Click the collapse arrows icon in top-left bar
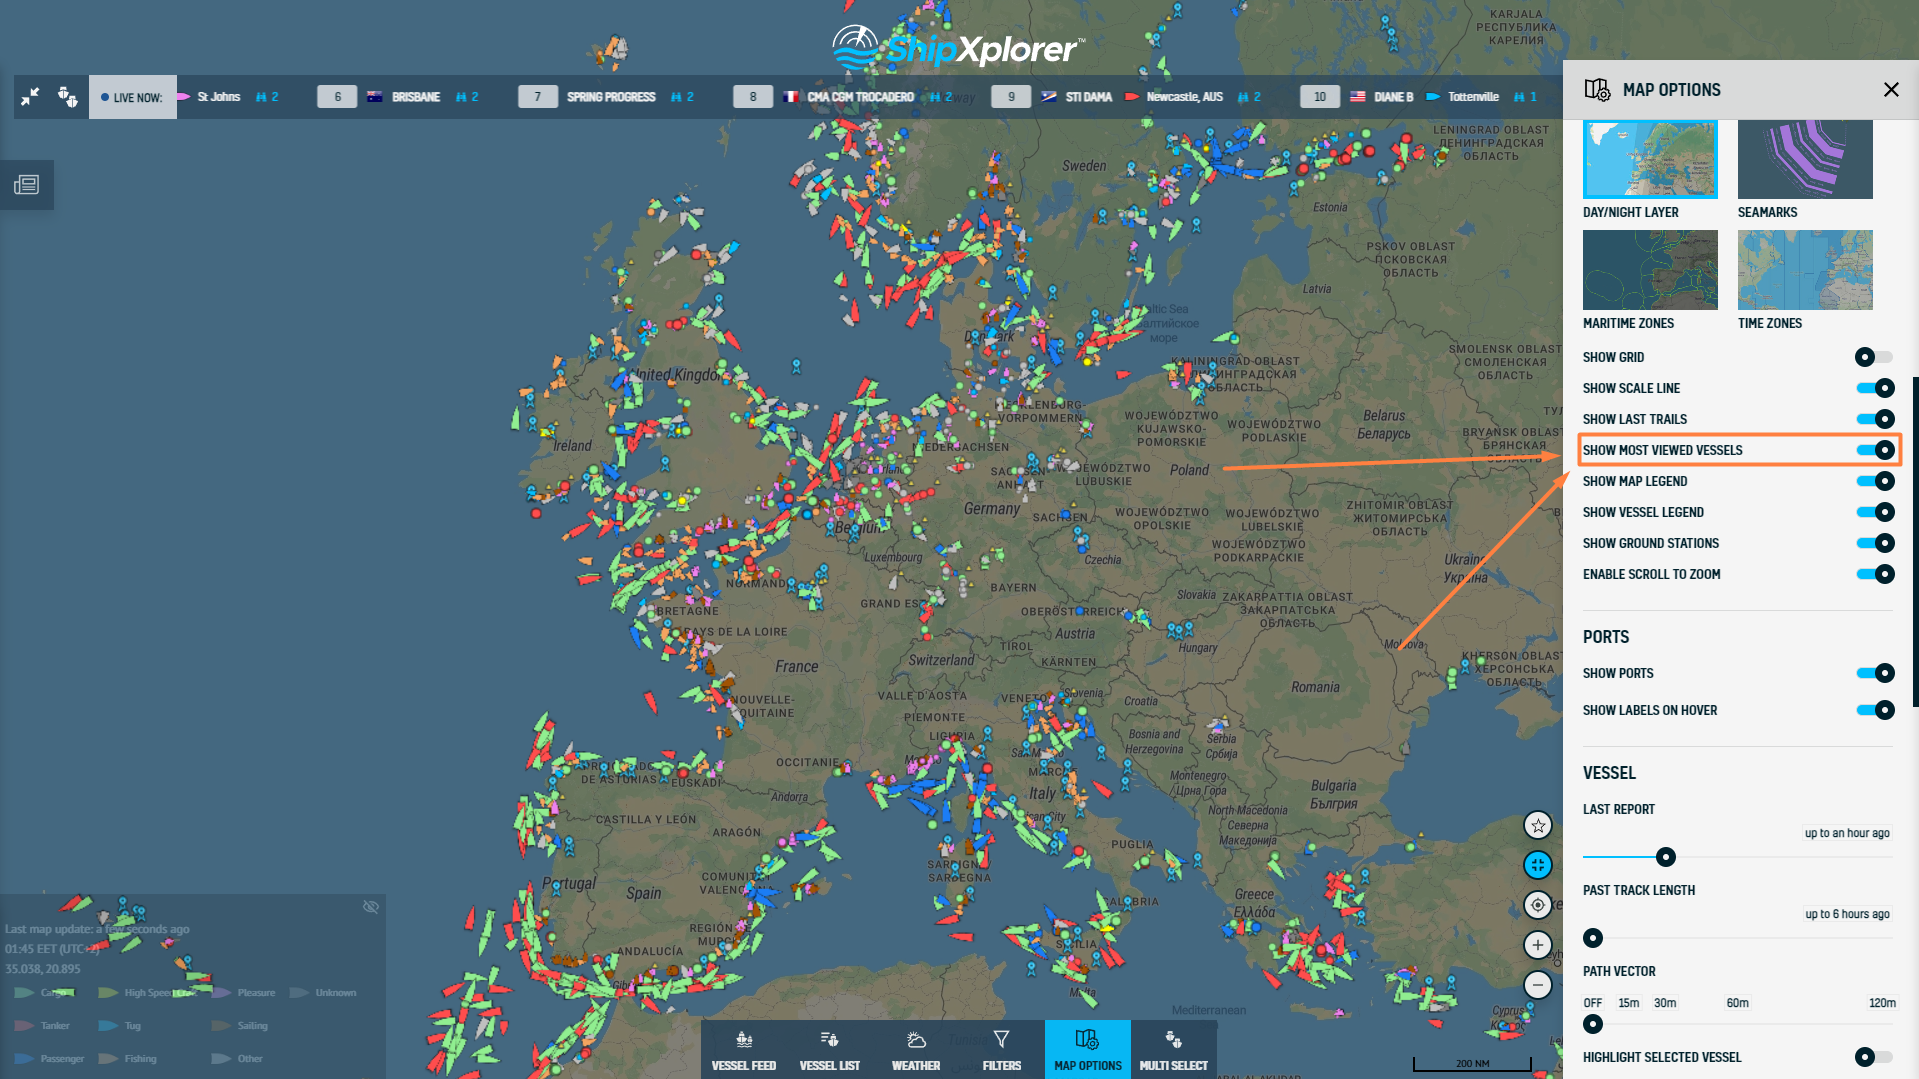The height and width of the screenshot is (1079, 1919). point(31,97)
